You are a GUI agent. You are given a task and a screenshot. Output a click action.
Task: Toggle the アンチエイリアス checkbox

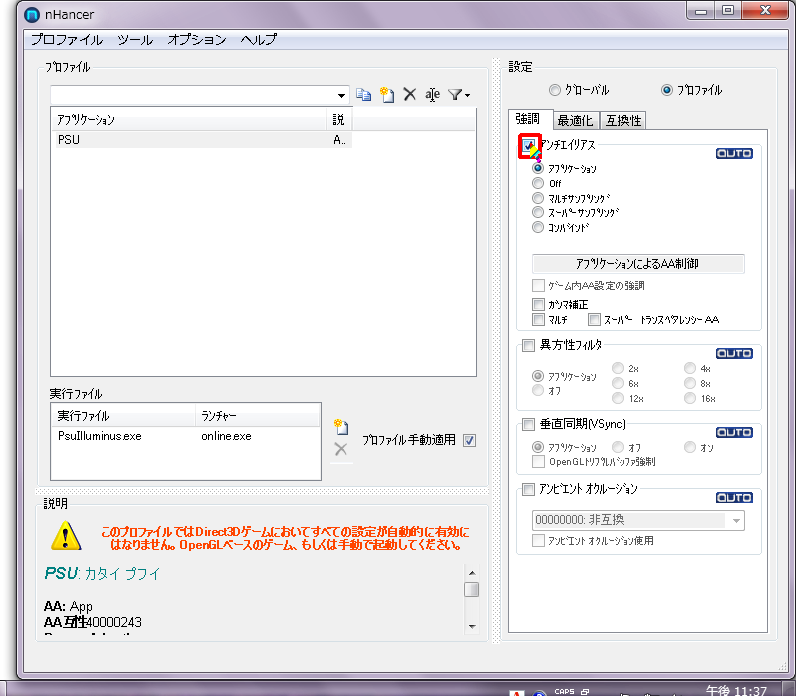[528, 145]
